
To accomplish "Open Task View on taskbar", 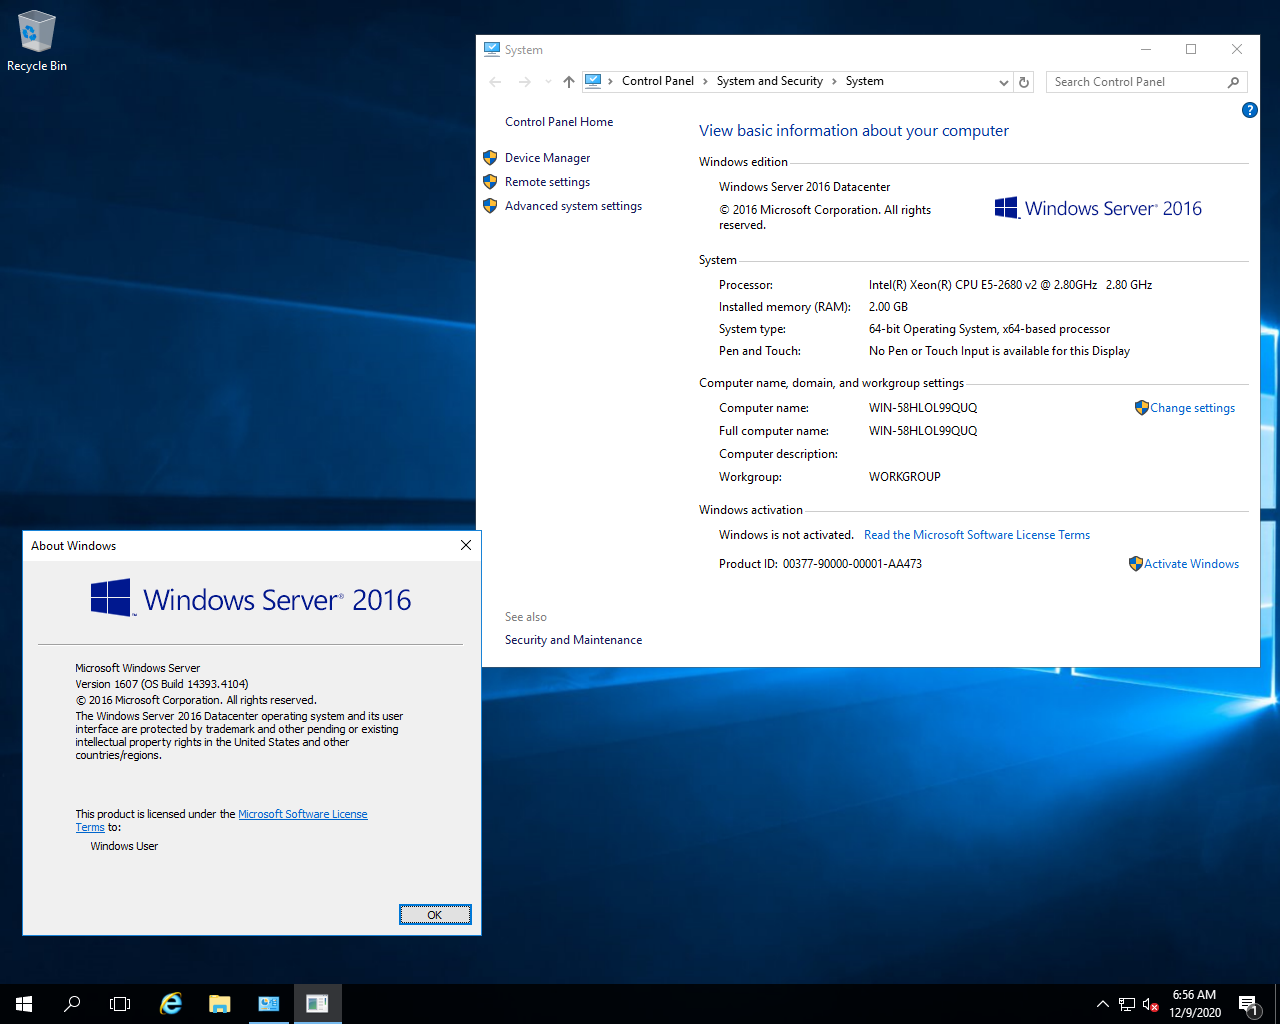I will (120, 1004).
